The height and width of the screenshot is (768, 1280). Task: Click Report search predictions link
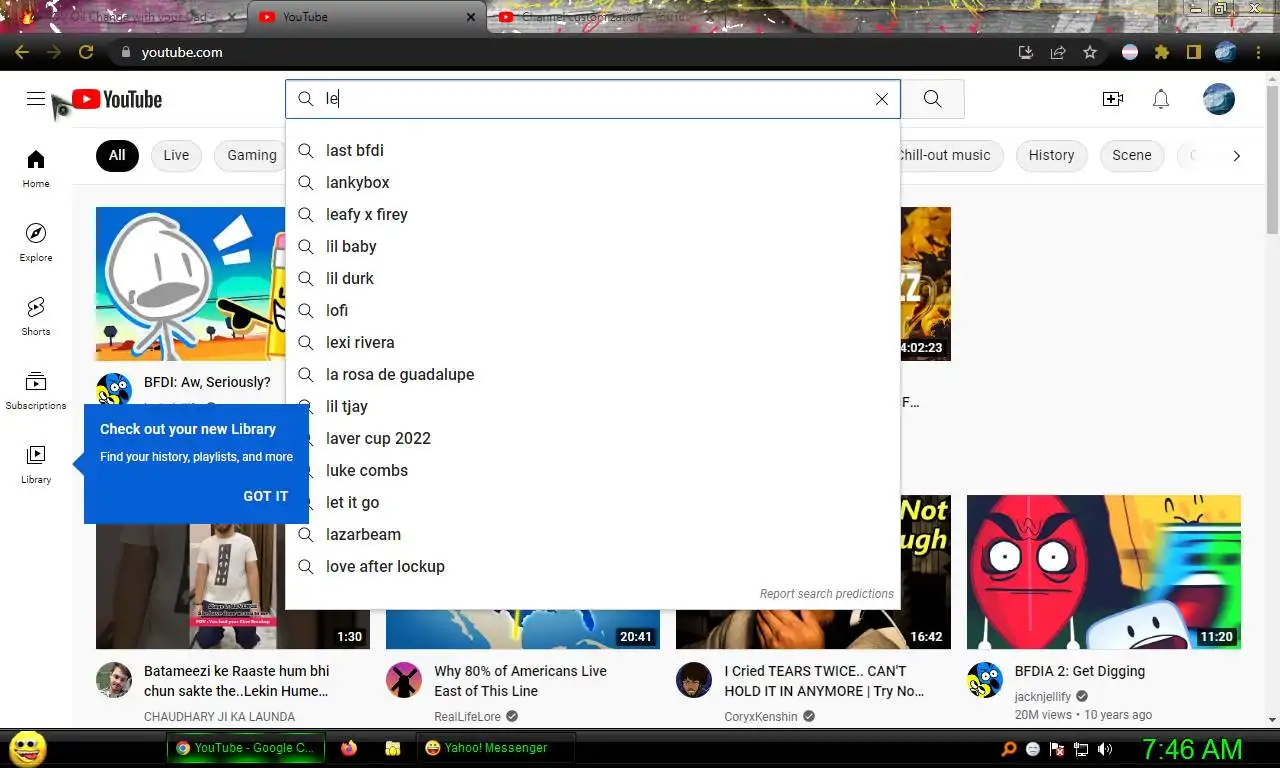826,594
